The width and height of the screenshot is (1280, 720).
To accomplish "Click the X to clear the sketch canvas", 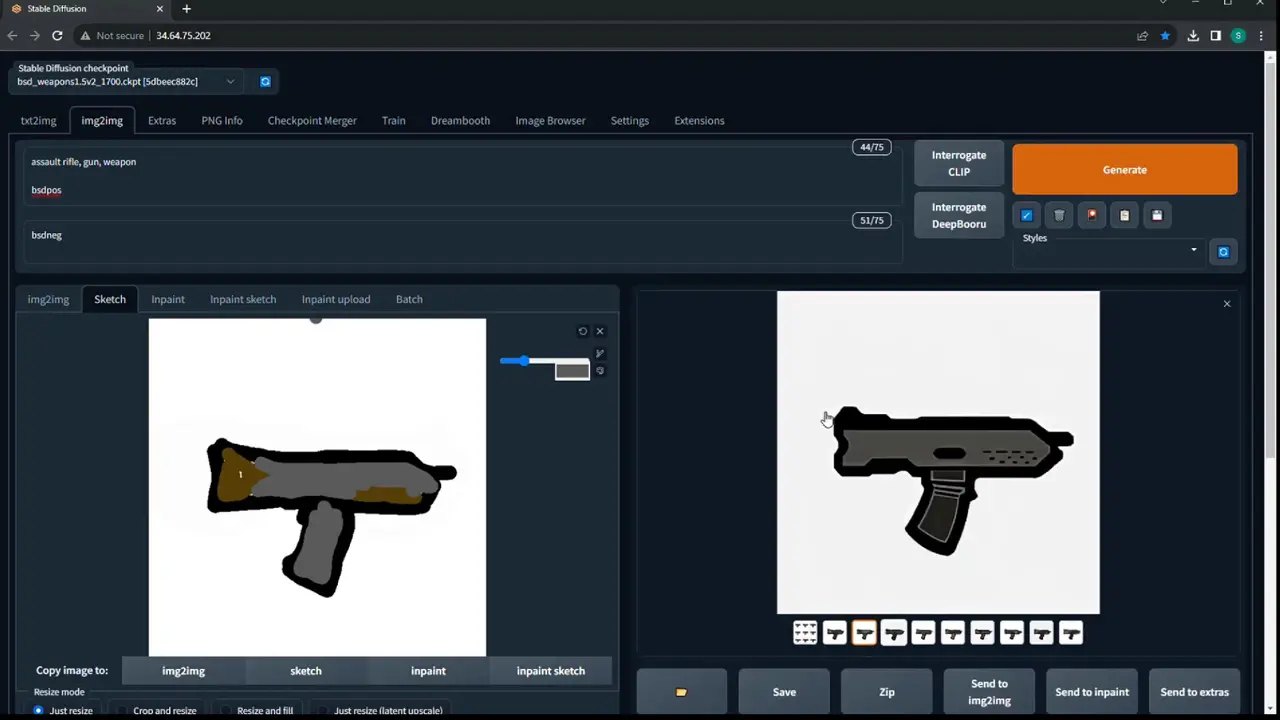I will pos(600,331).
